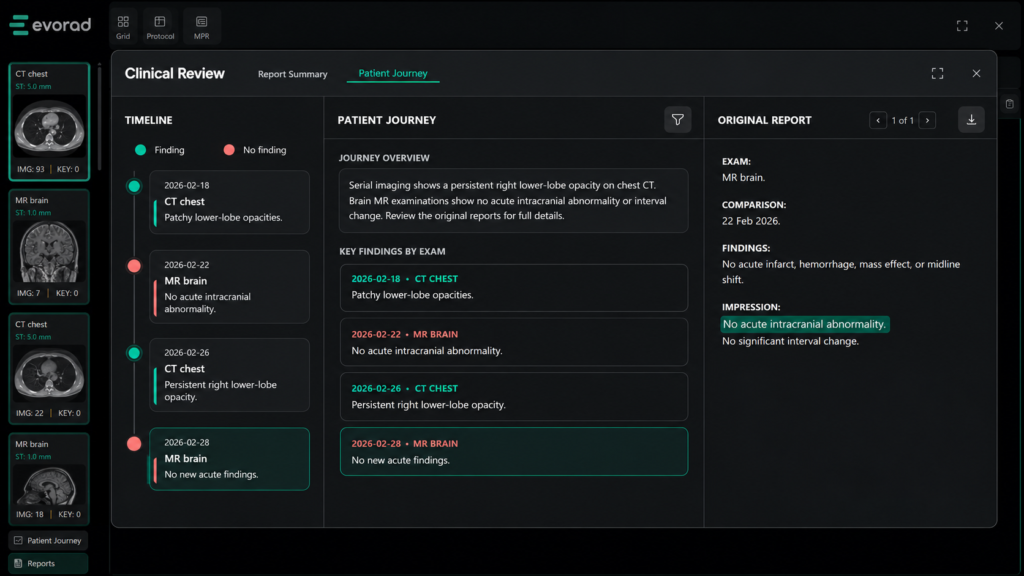Open the Report Summary tab
The image size is (1024, 576).
click(293, 74)
